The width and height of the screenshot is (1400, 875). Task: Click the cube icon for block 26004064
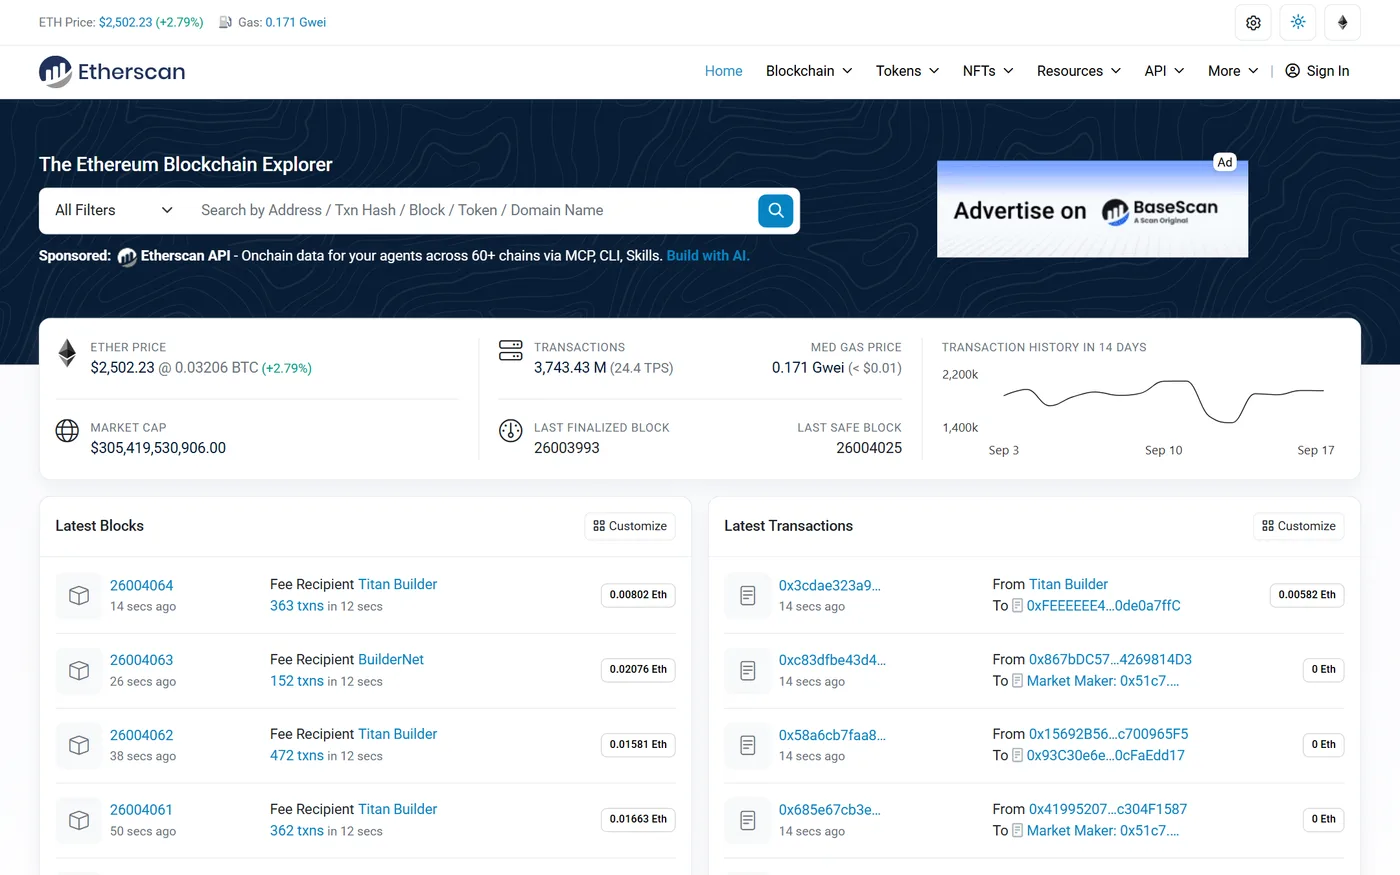(79, 595)
